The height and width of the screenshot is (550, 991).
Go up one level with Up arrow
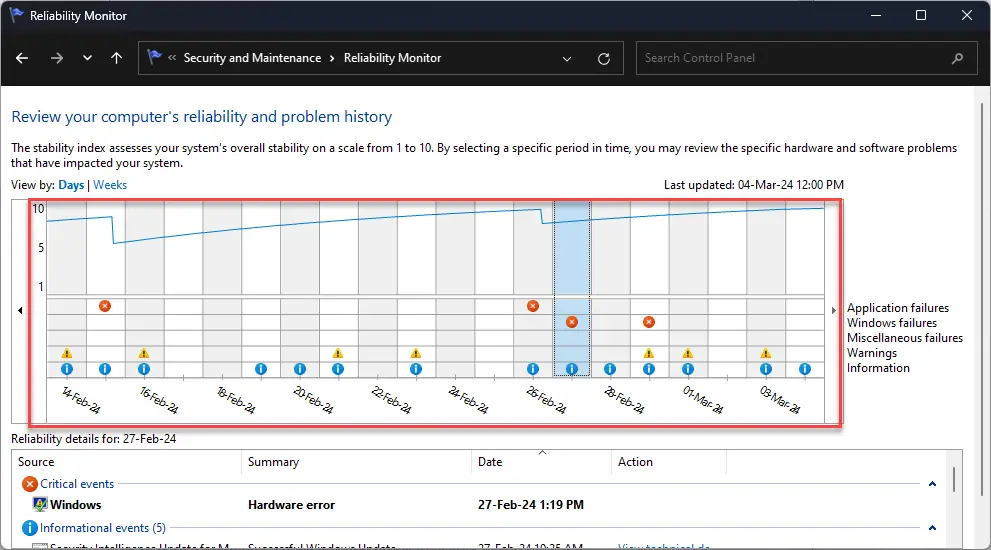[x=116, y=58]
